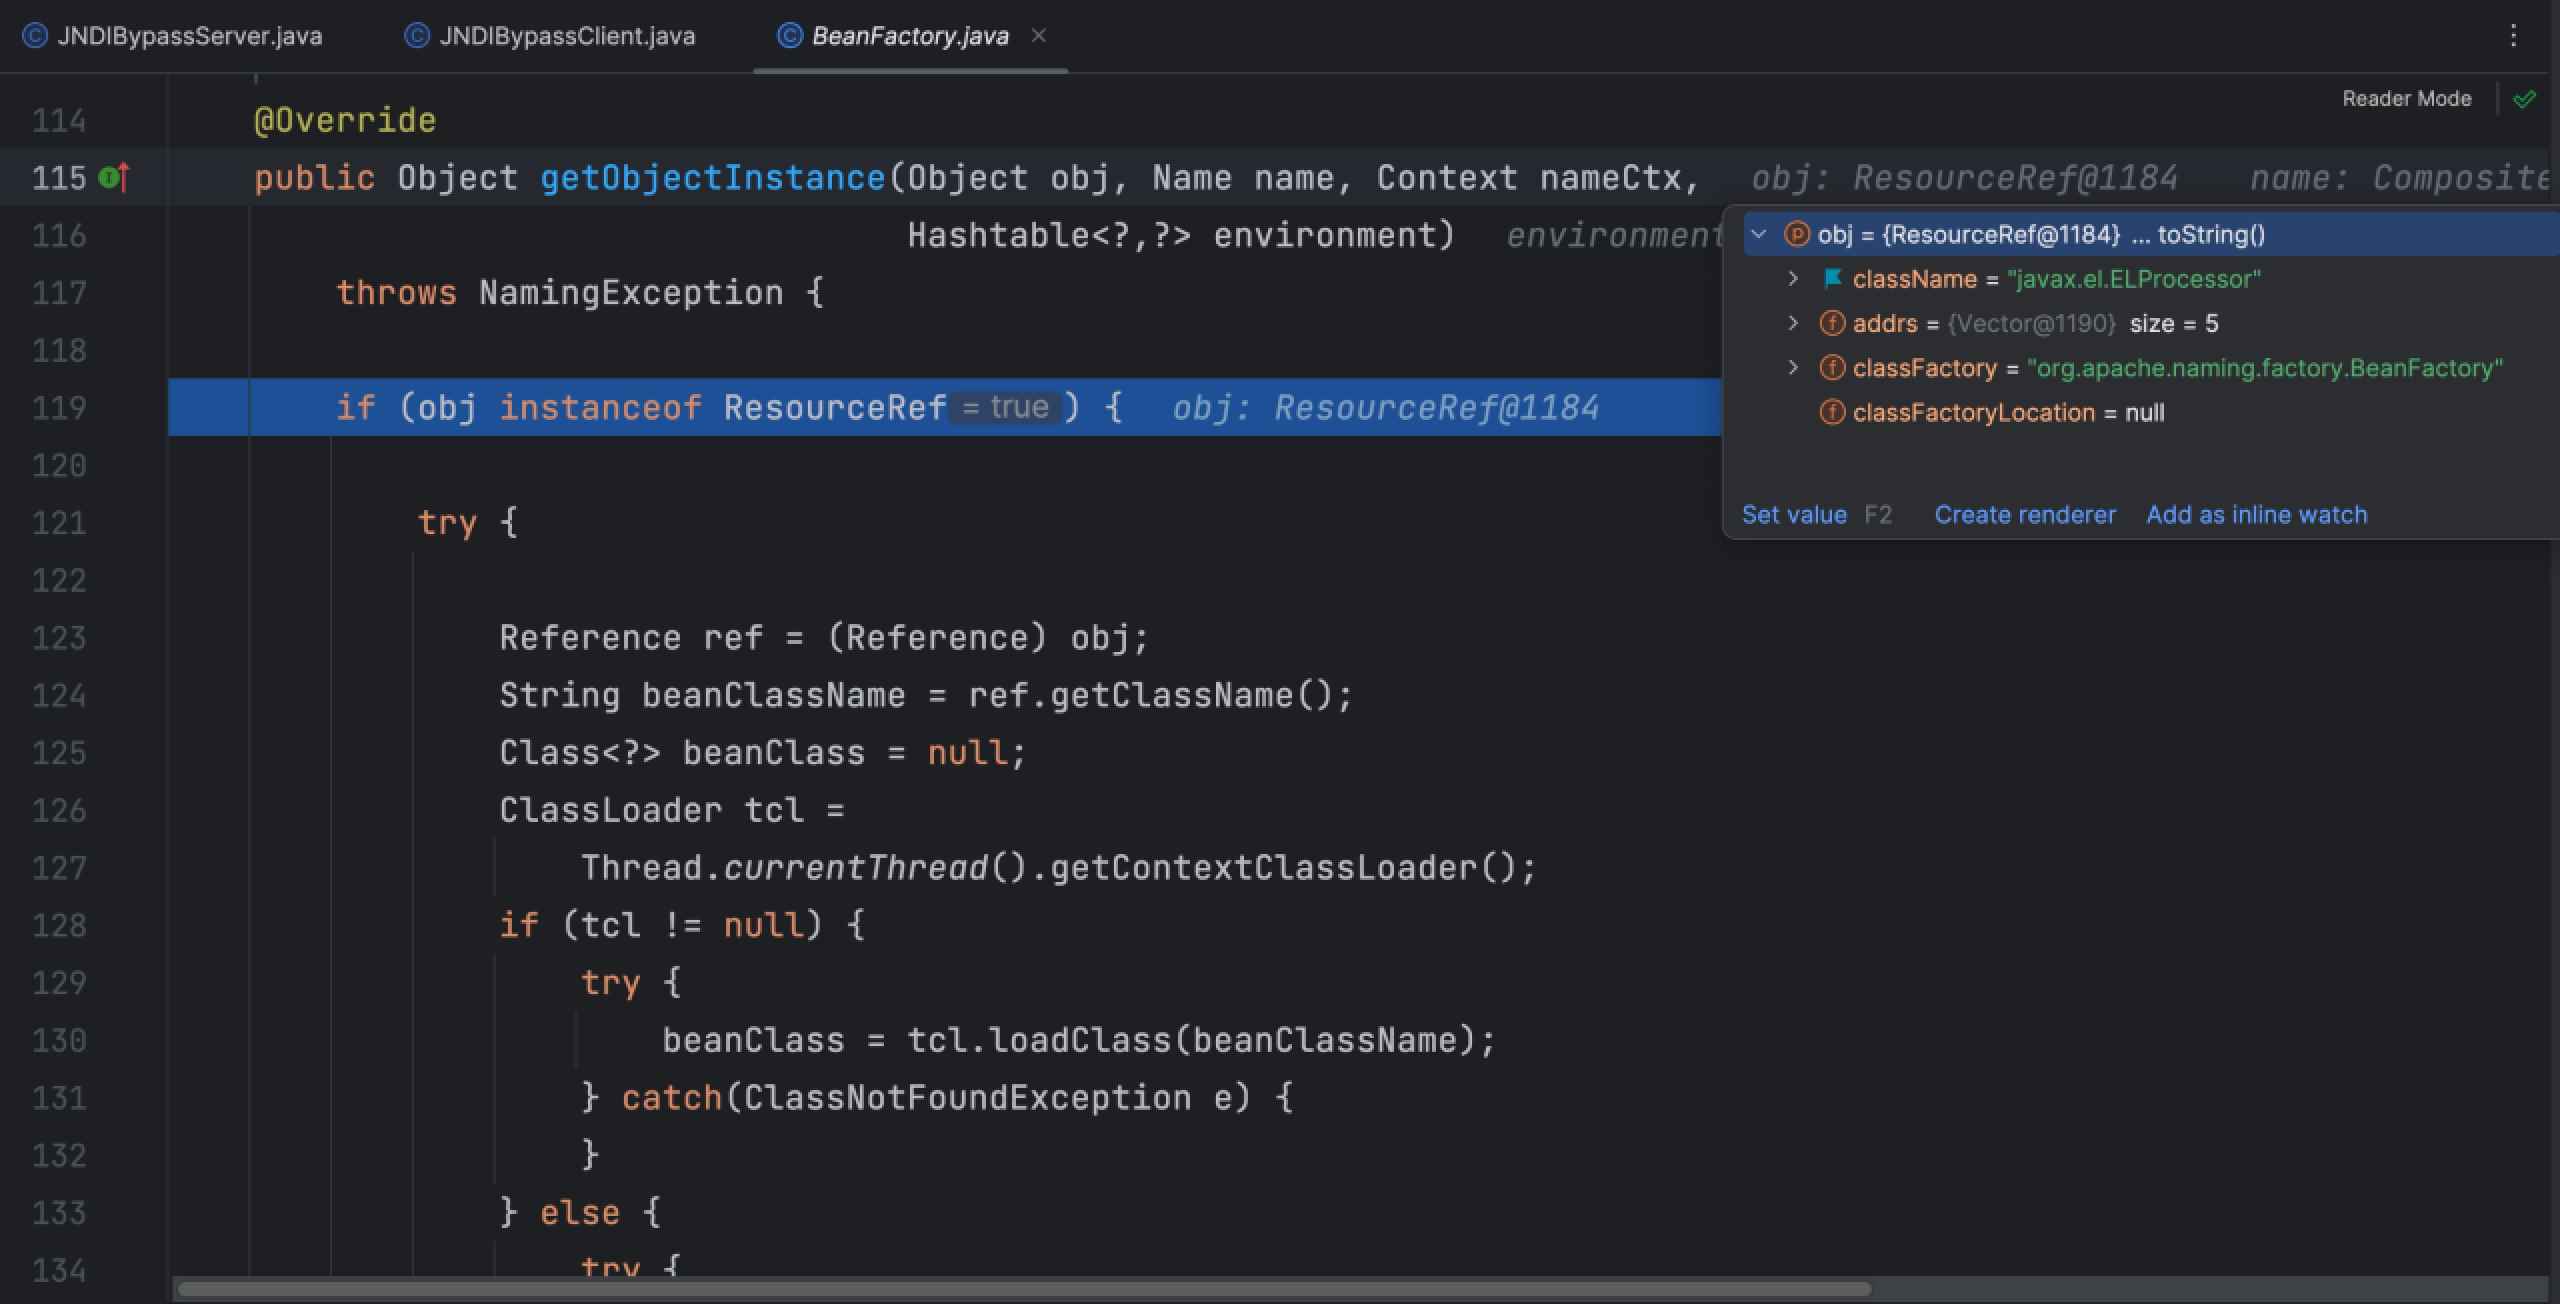Click NamingException on line 117
The image size is (2560, 1304).
coord(631,293)
